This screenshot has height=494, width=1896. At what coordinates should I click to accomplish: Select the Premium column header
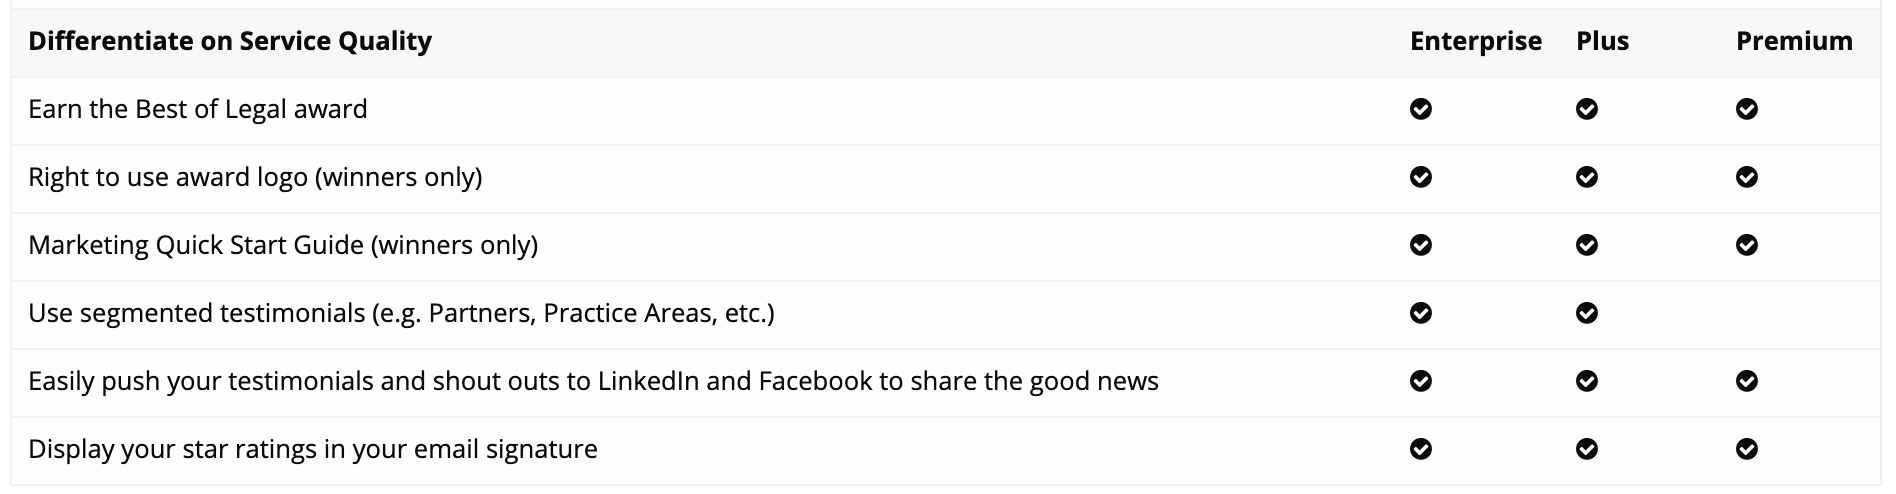(x=1794, y=41)
